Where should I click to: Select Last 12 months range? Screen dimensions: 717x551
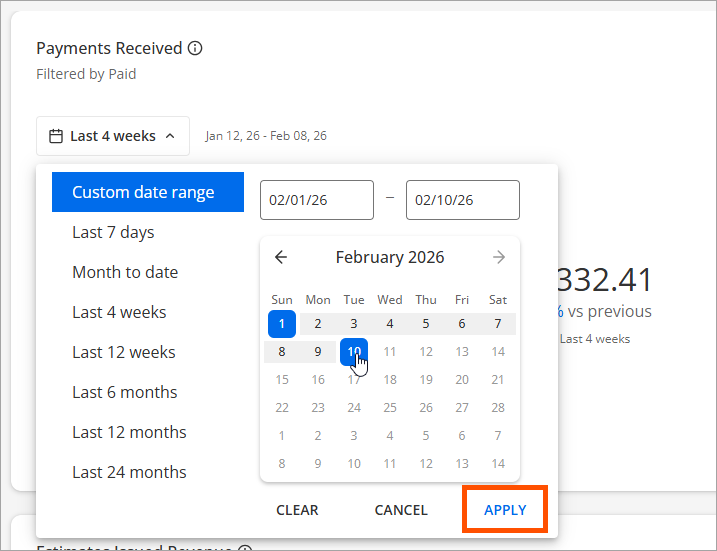click(129, 432)
